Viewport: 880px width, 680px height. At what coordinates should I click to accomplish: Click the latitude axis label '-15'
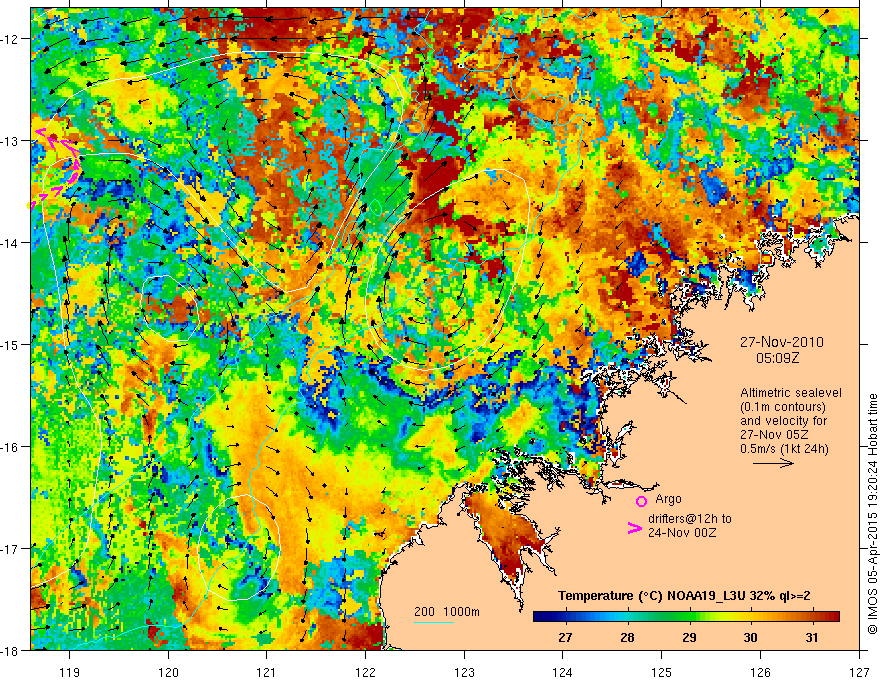[10, 344]
